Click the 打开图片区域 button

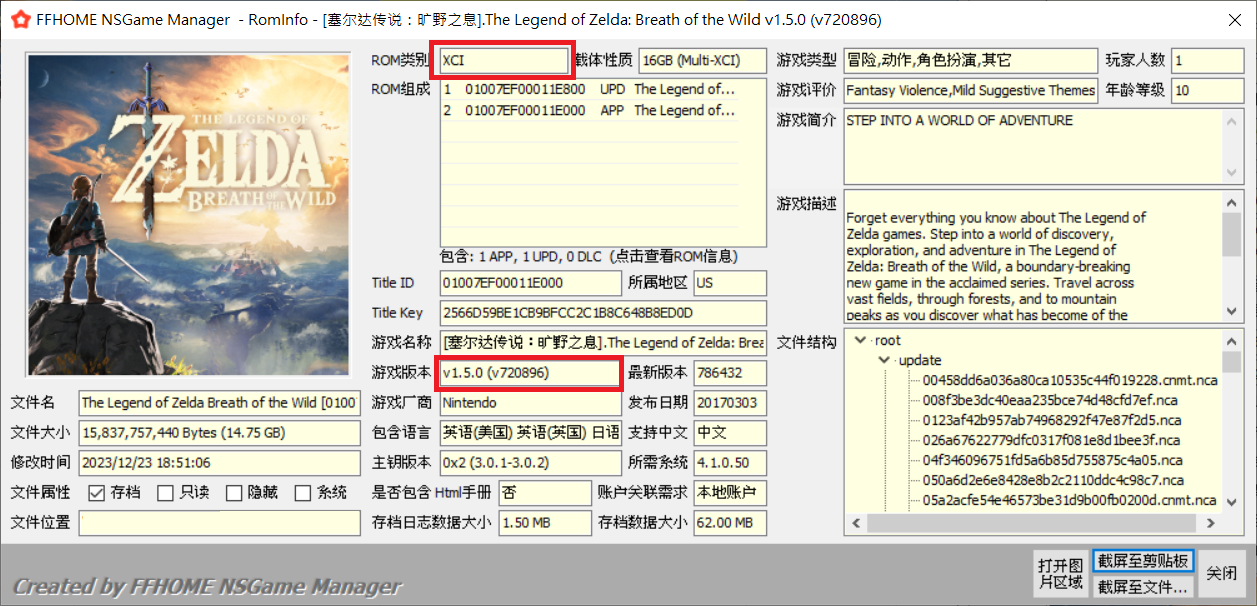(x=1061, y=573)
